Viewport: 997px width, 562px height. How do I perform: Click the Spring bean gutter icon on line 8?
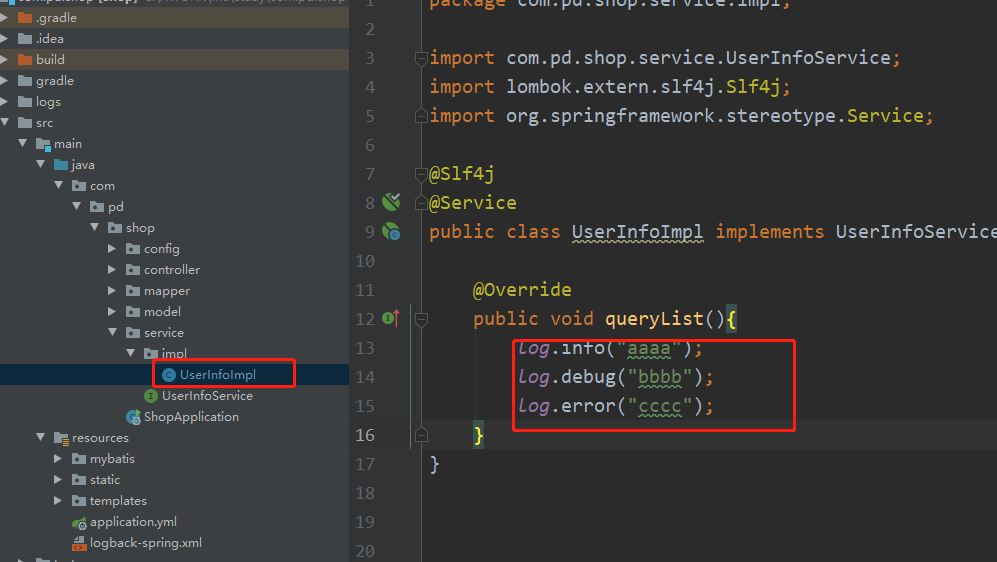tap(391, 202)
